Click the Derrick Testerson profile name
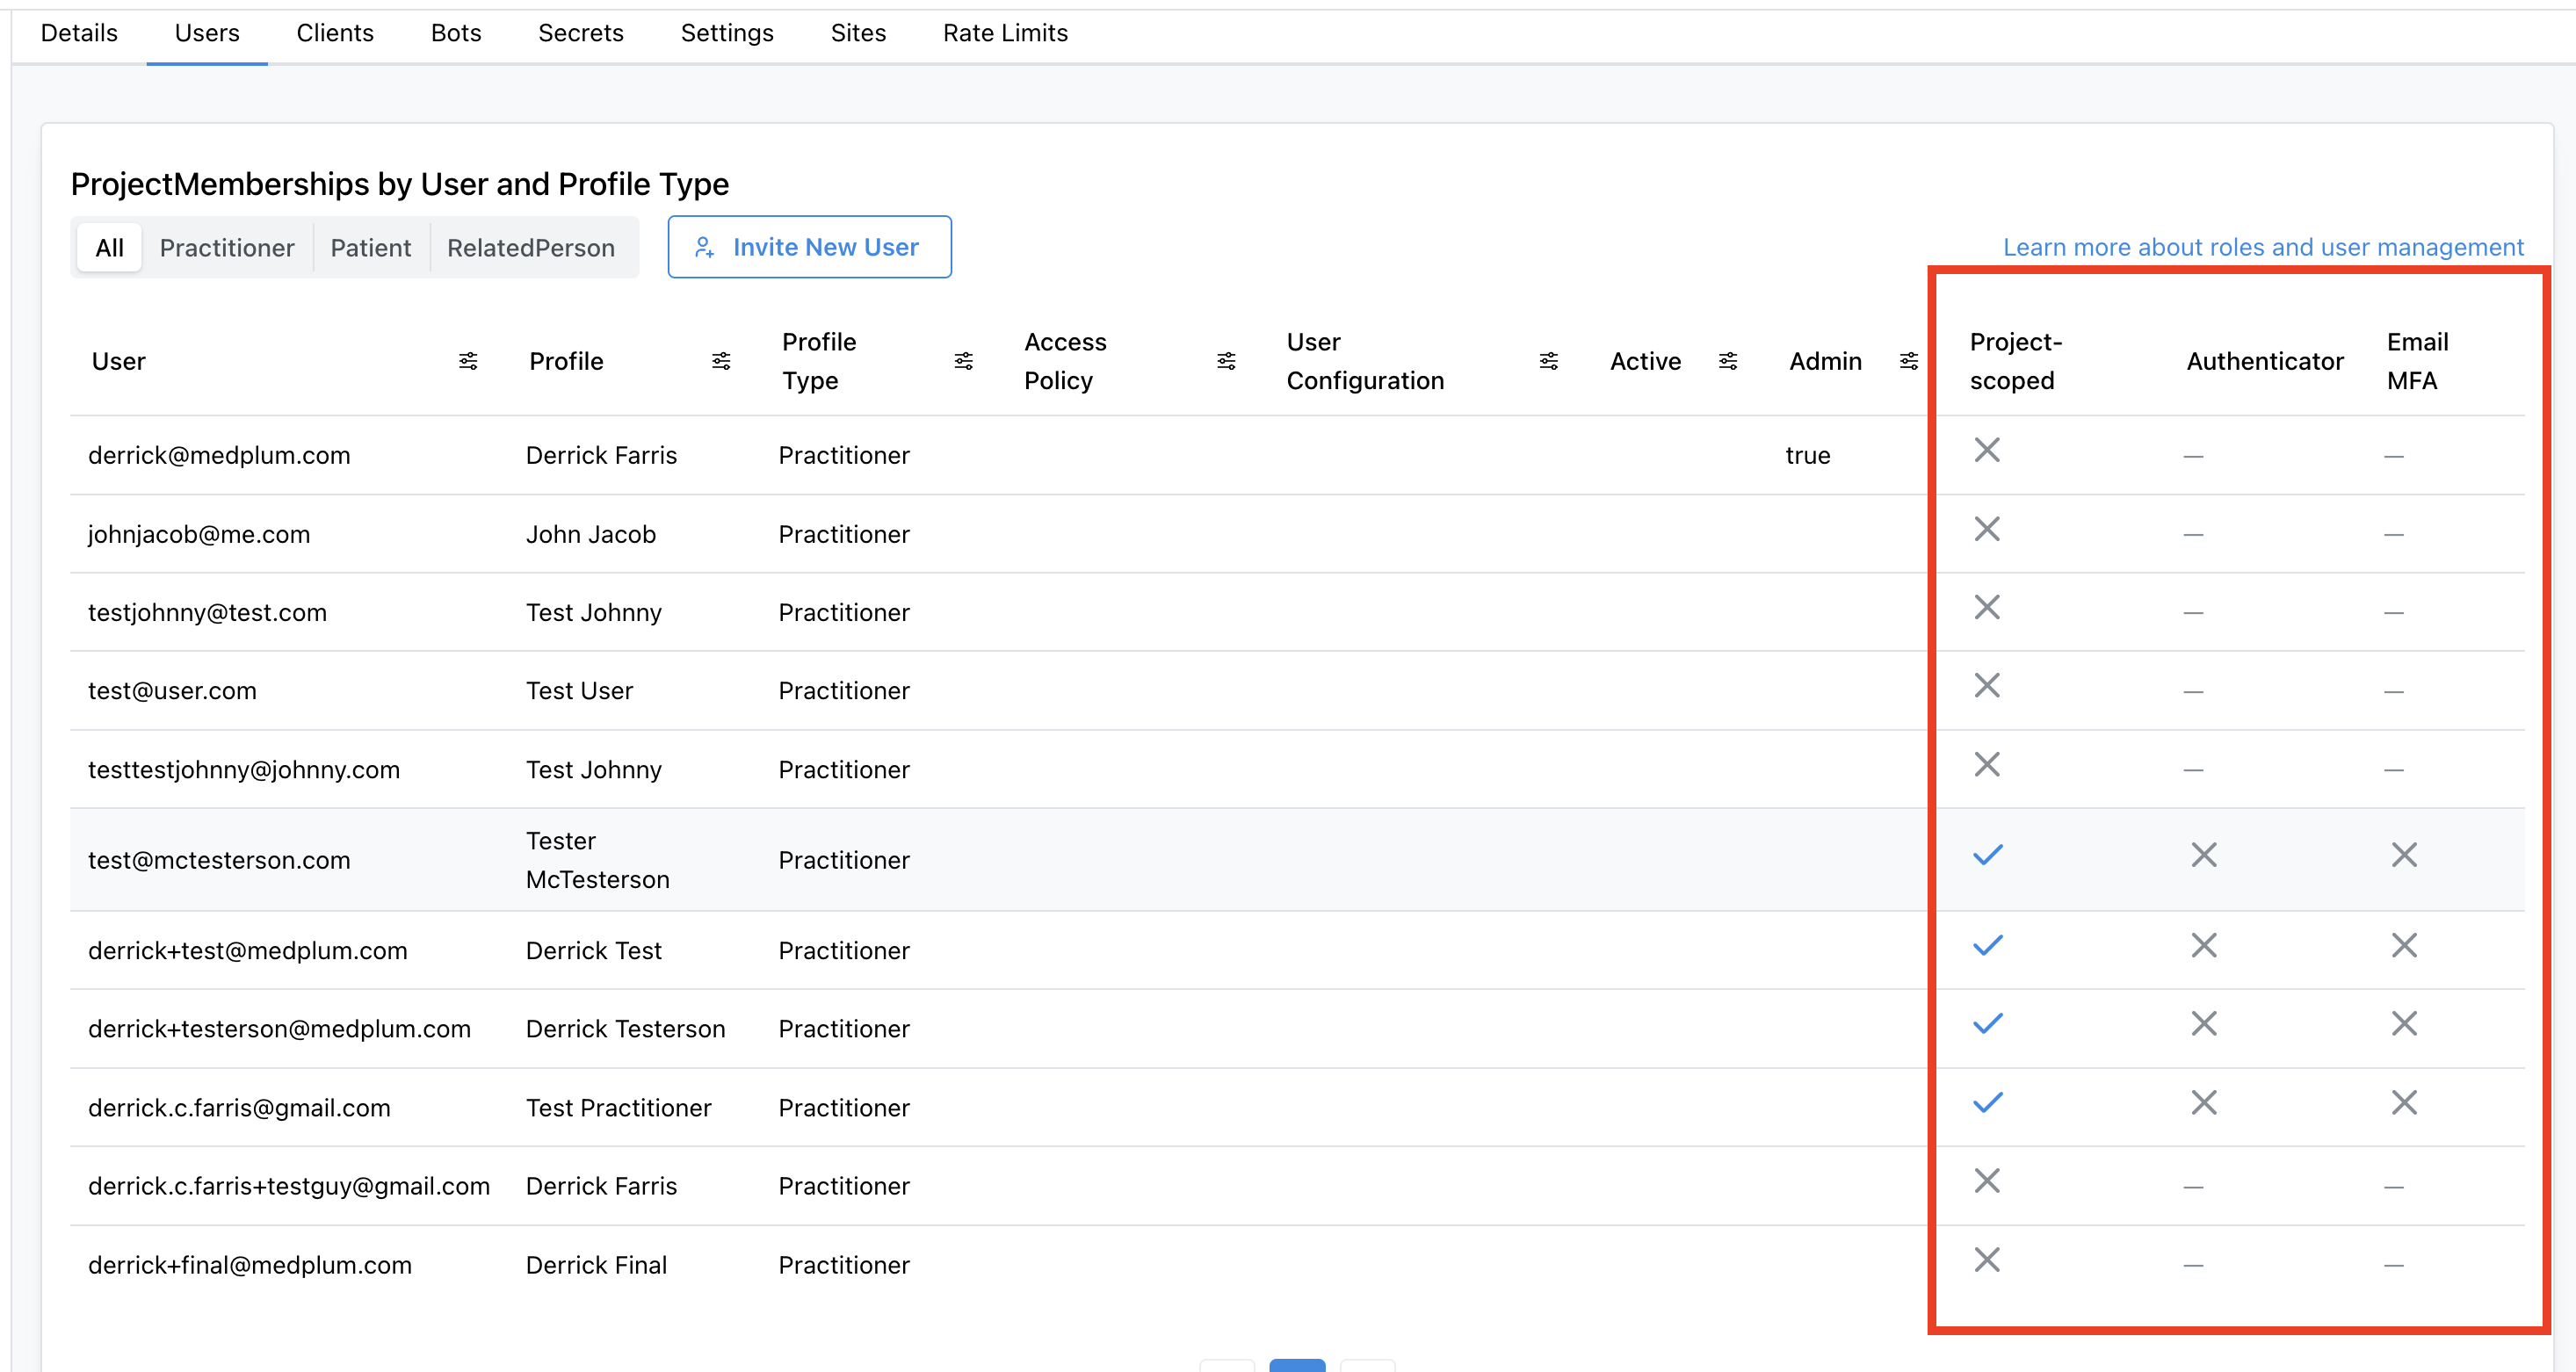2576x1372 pixels. coord(626,1028)
